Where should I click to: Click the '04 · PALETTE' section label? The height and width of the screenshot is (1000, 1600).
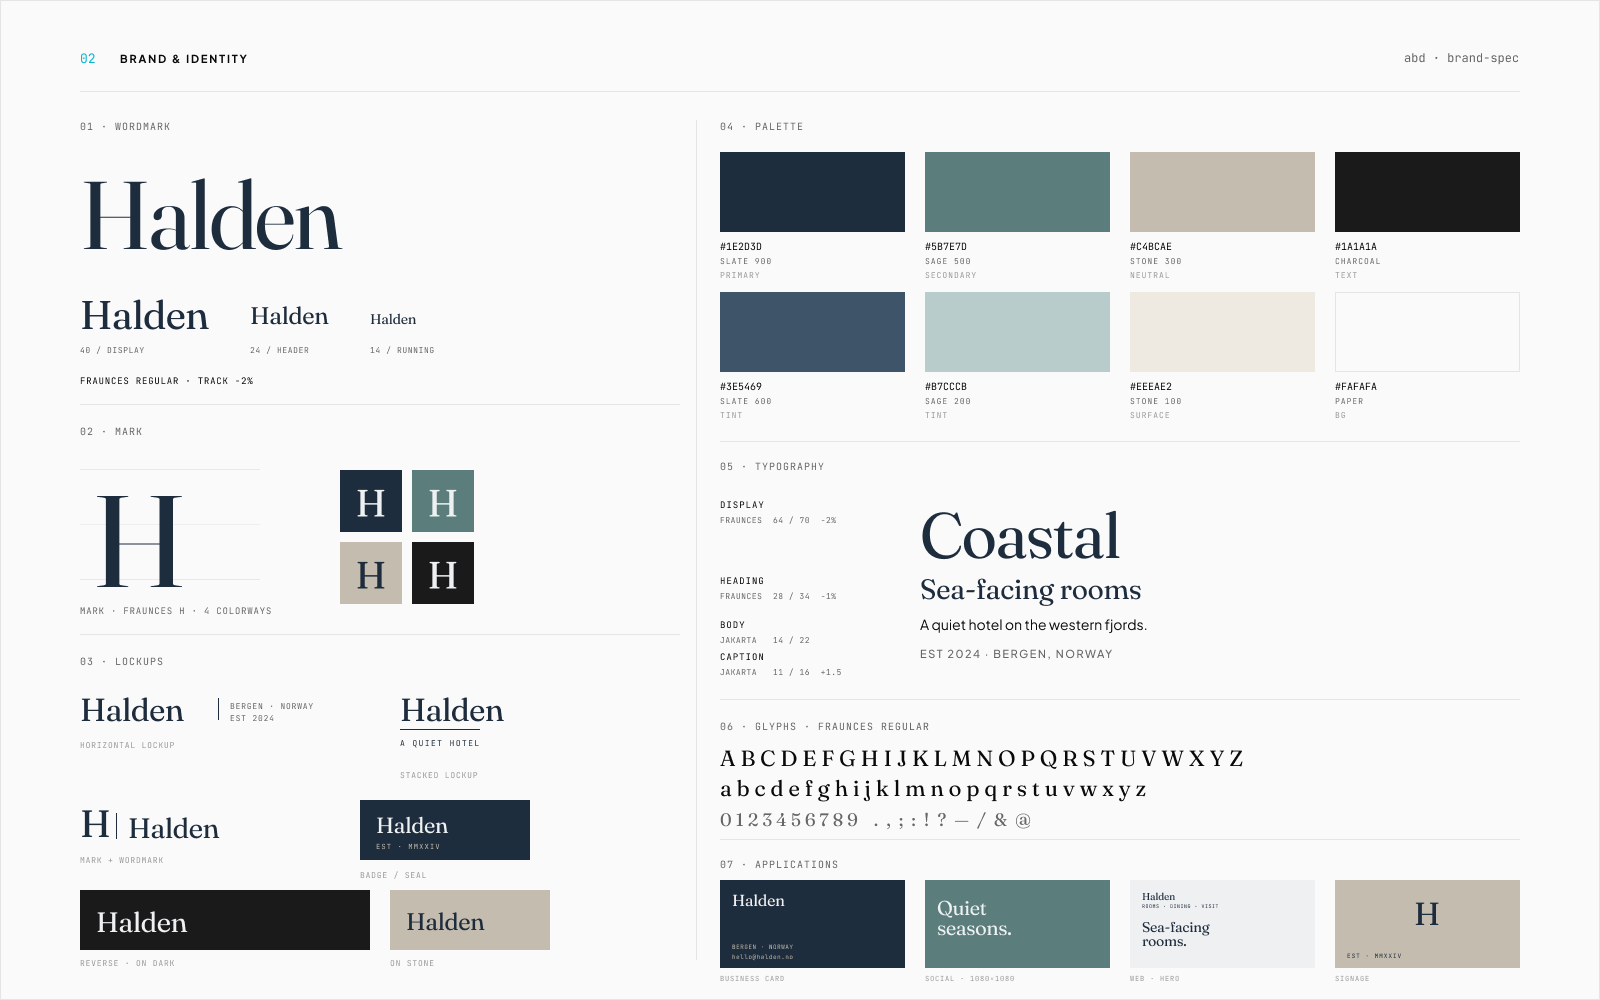762,127
